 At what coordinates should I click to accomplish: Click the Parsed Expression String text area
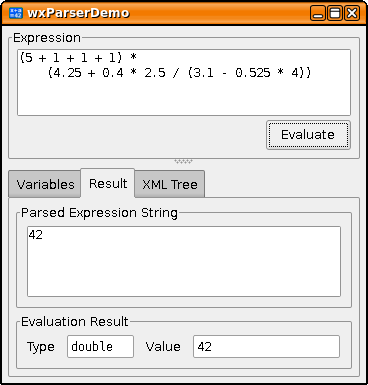click(x=184, y=262)
